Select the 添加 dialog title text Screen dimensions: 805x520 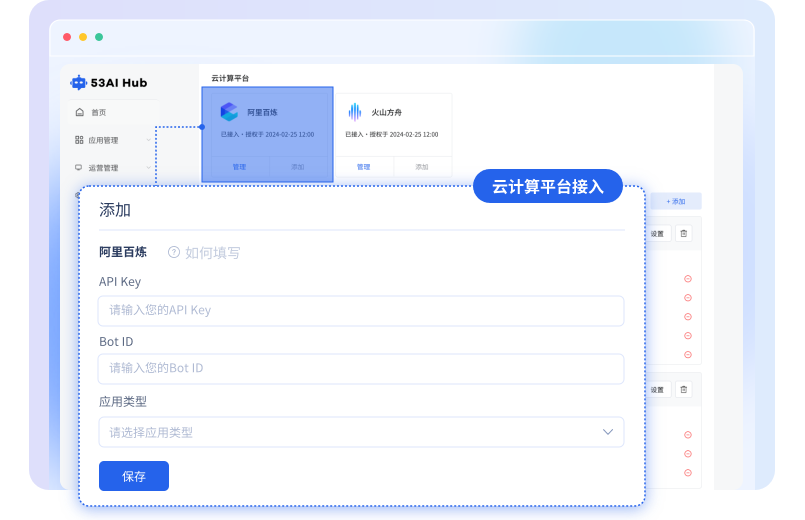pos(115,210)
